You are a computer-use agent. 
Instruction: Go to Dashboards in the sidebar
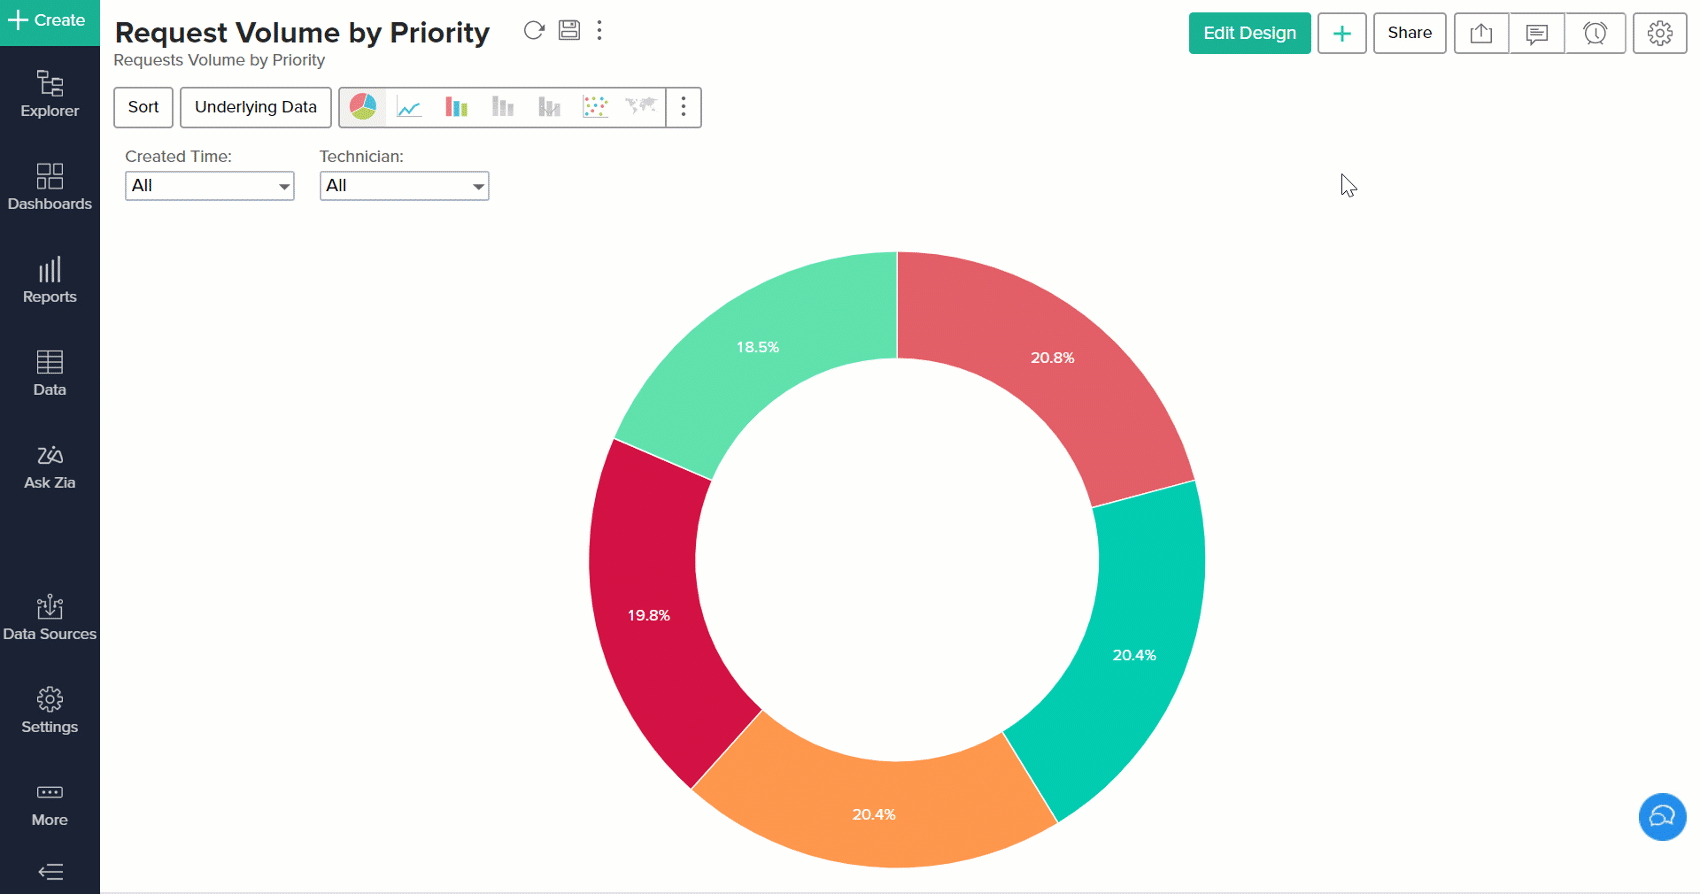tap(50, 187)
